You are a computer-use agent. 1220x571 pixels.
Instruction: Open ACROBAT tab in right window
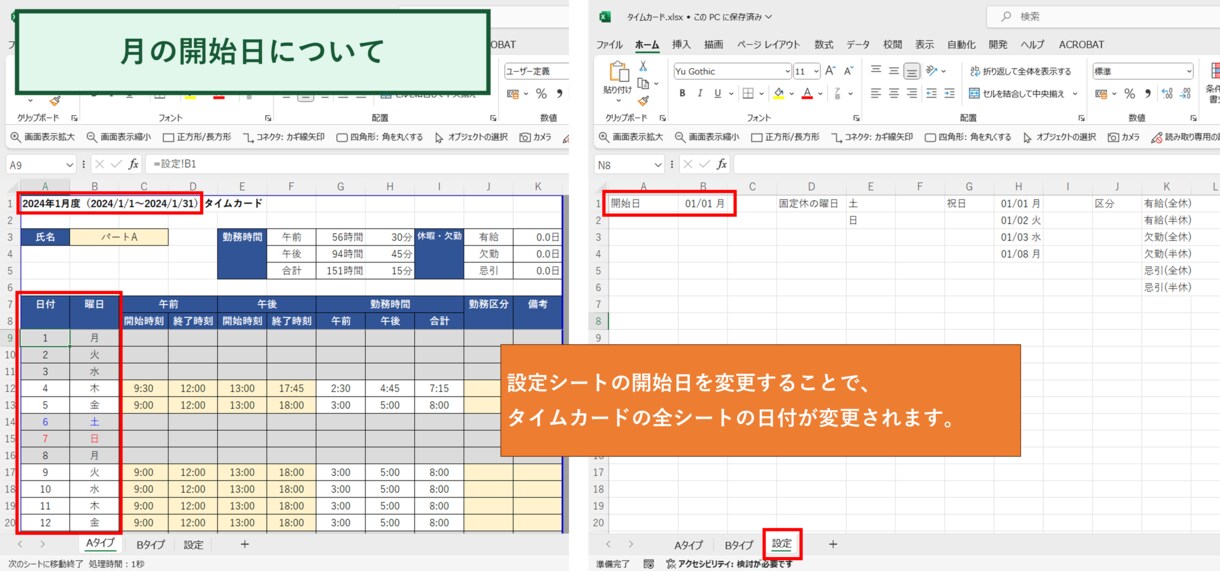tap(1081, 45)
